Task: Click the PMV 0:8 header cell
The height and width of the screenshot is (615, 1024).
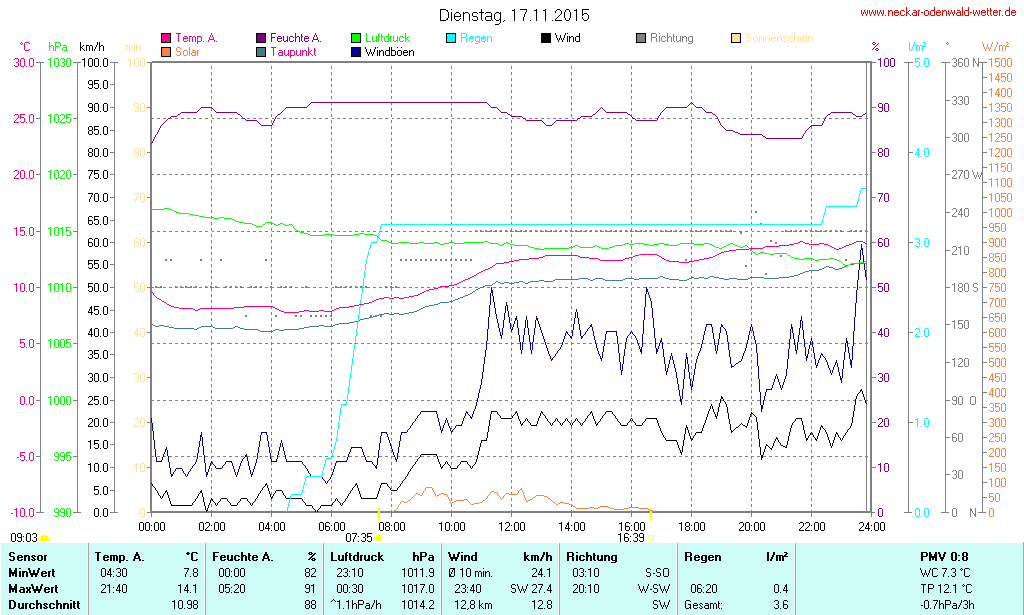Action: click(x=943, y=556)
